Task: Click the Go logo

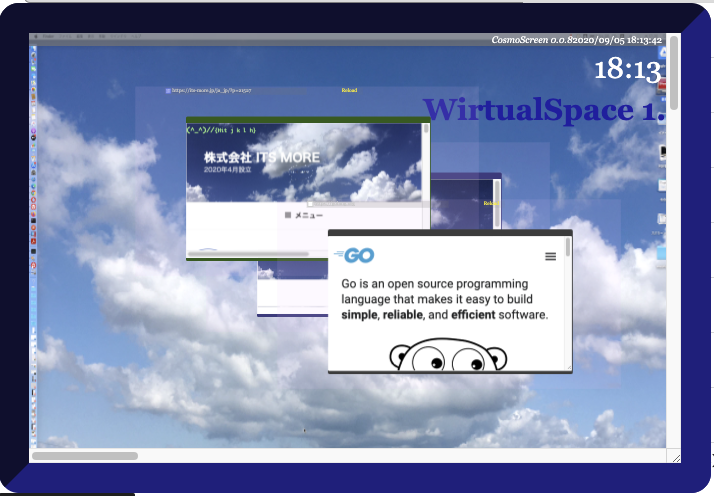Action: pyautogui.click(x=356, y=256)
